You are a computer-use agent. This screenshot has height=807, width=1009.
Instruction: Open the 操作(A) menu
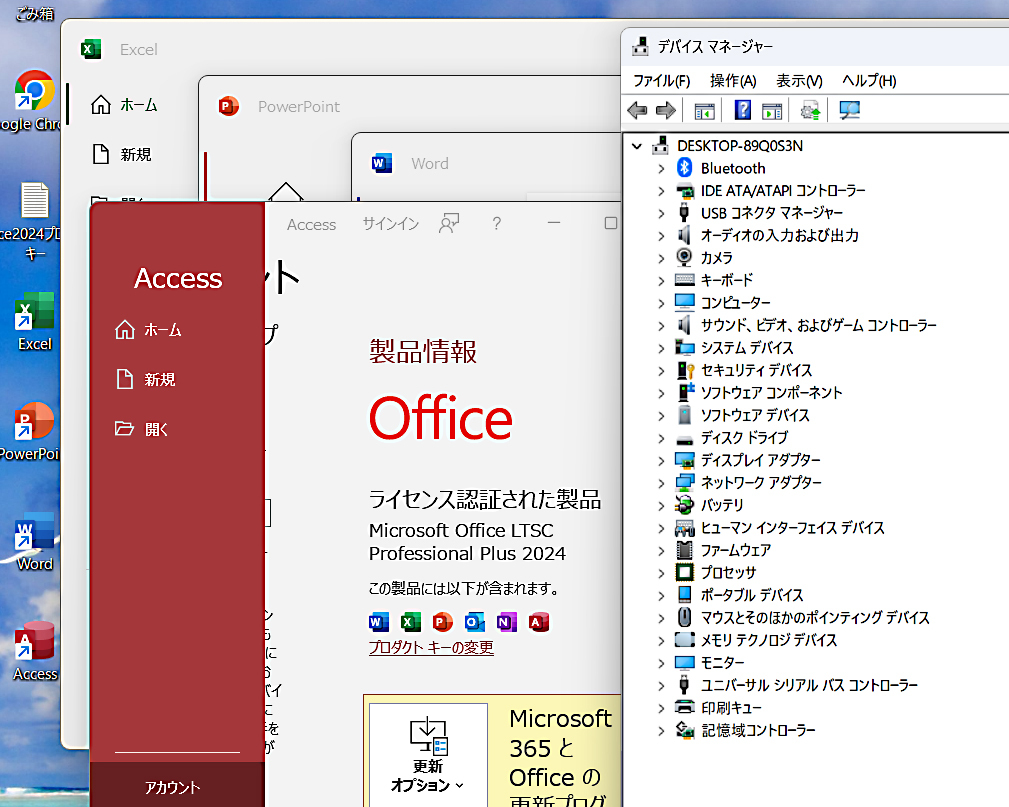733,80
